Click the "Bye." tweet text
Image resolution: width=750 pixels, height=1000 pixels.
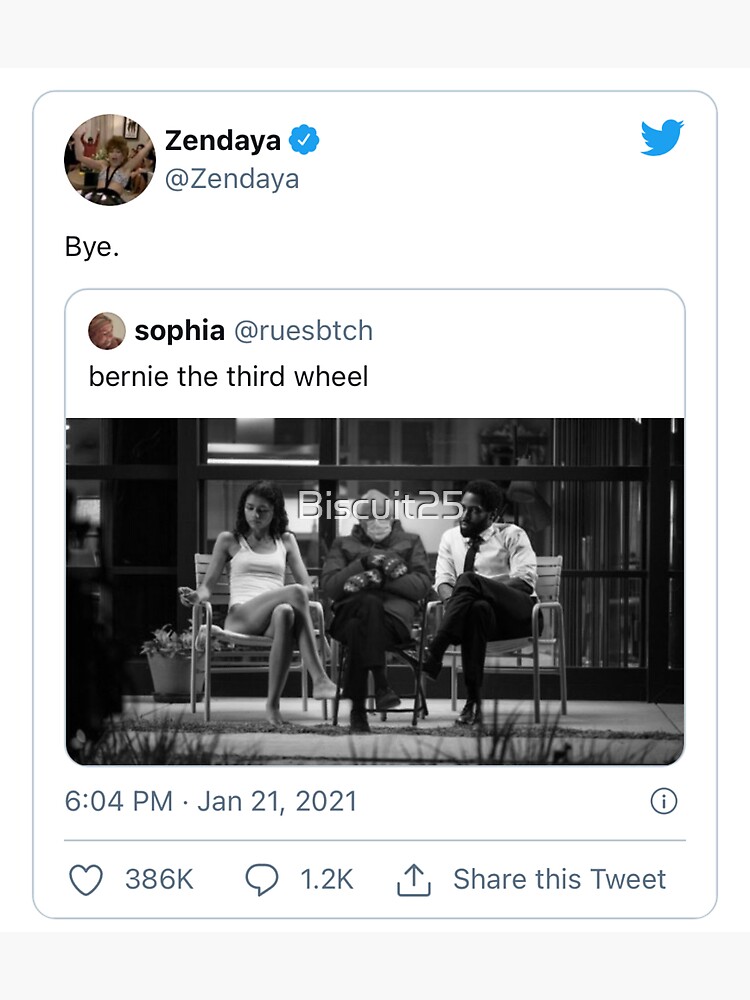(x=92, y=247)
